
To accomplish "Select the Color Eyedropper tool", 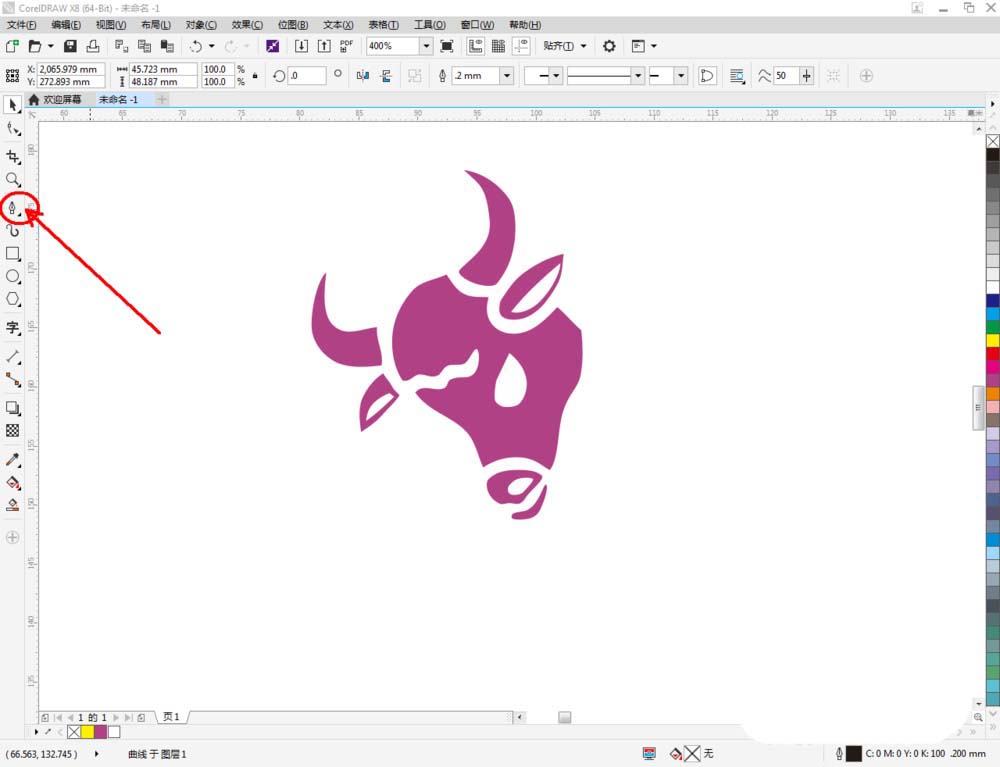I will point(13,460).
